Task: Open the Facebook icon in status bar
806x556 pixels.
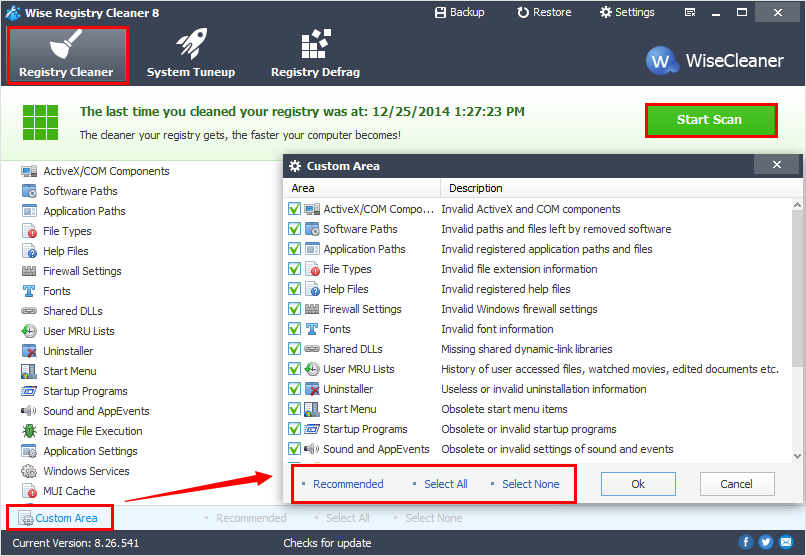Action: [x=746, y=542]
